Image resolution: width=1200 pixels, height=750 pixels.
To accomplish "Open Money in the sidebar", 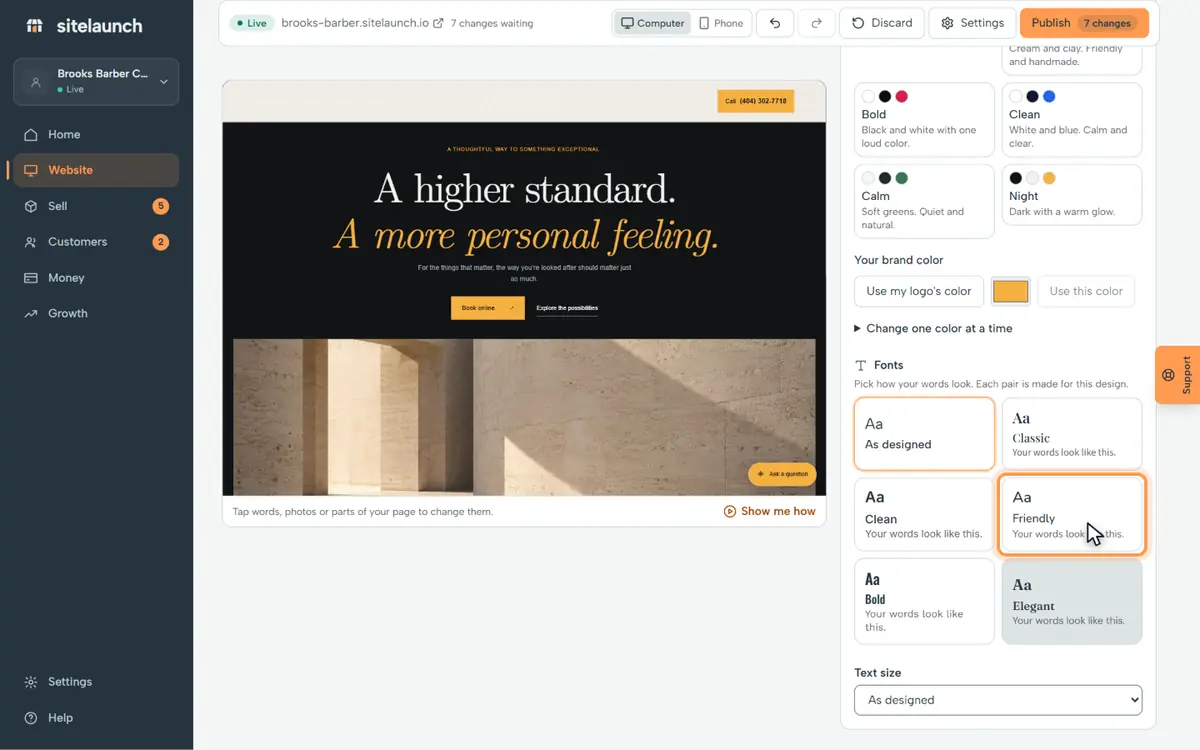I will point(96,278).
